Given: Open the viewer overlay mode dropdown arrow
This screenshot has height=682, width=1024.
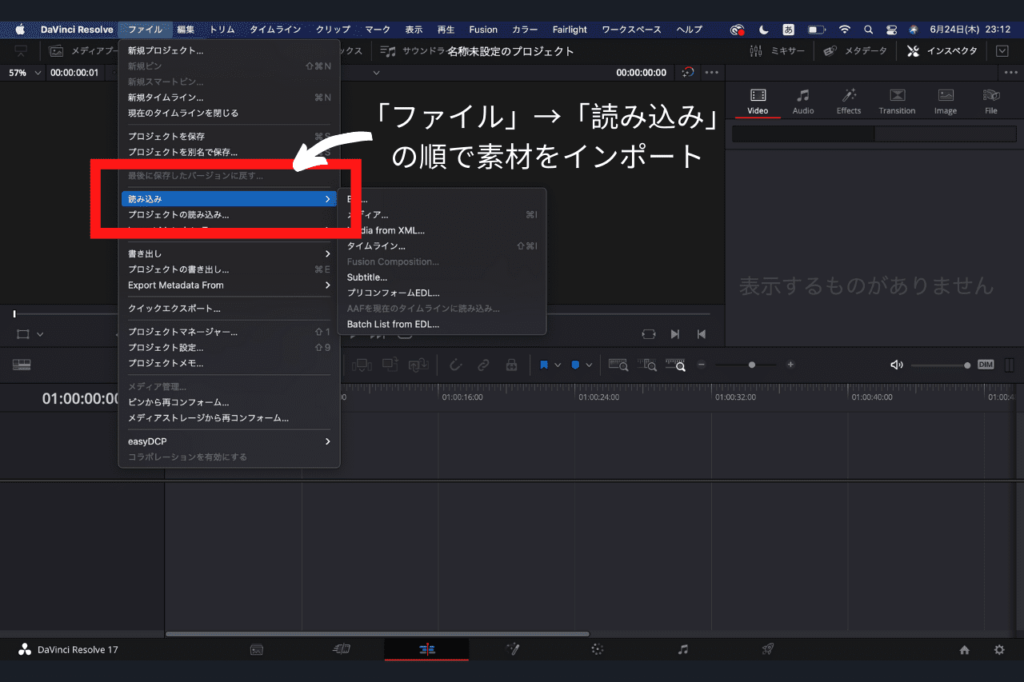Looking at the screenshot, I should pos(40,334).
